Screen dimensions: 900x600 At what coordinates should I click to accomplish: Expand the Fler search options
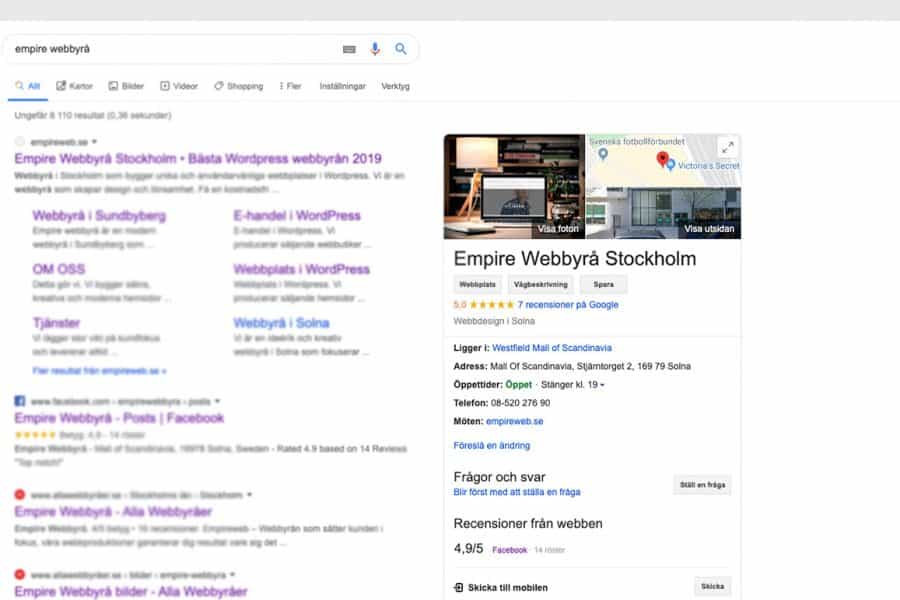[290, 86]
